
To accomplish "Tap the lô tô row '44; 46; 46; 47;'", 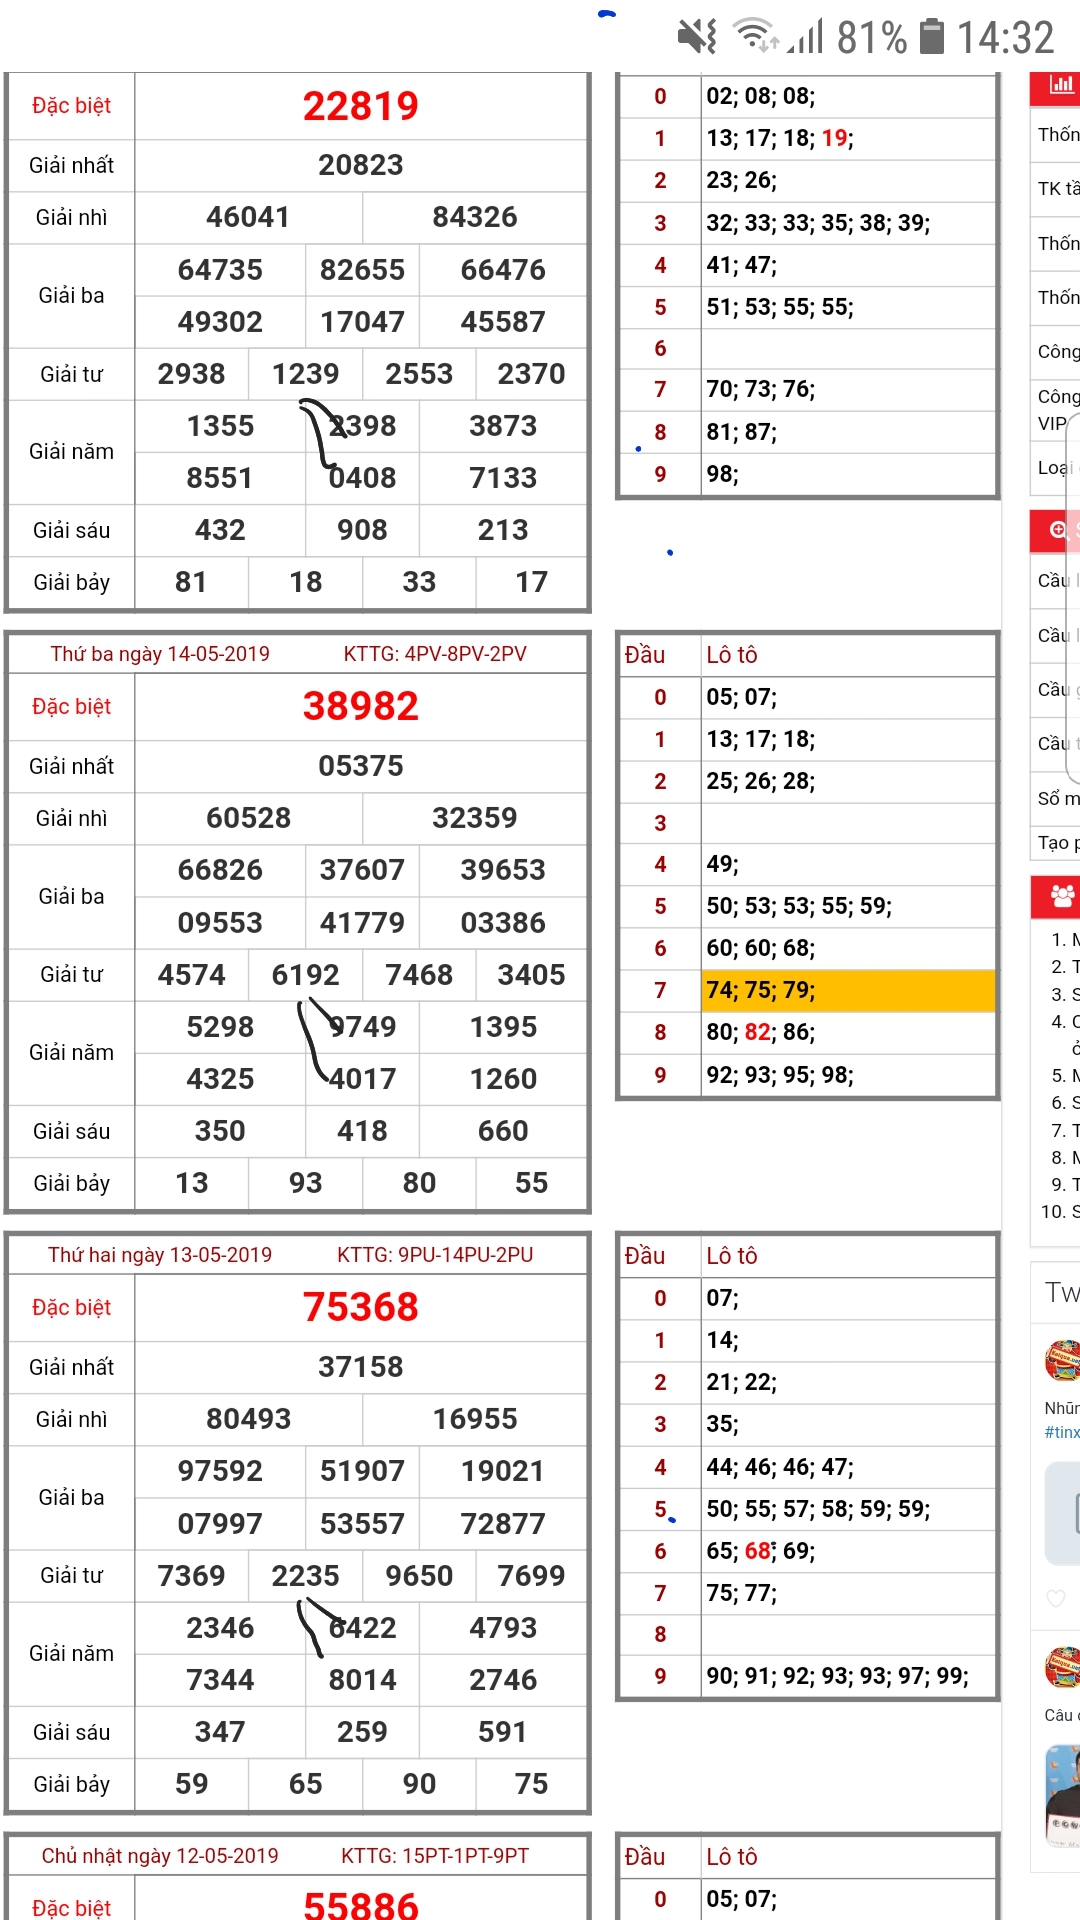I will 848,1467.
